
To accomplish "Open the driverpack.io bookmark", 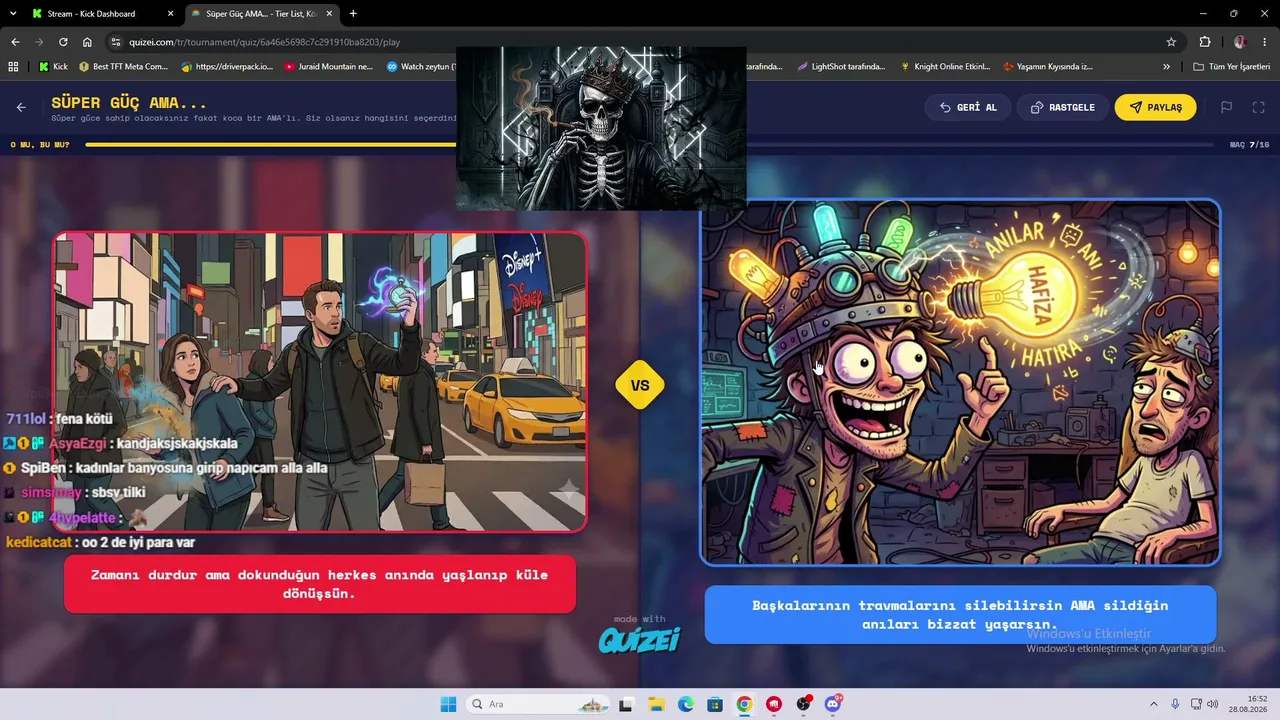I will click(x=227, y=67).
